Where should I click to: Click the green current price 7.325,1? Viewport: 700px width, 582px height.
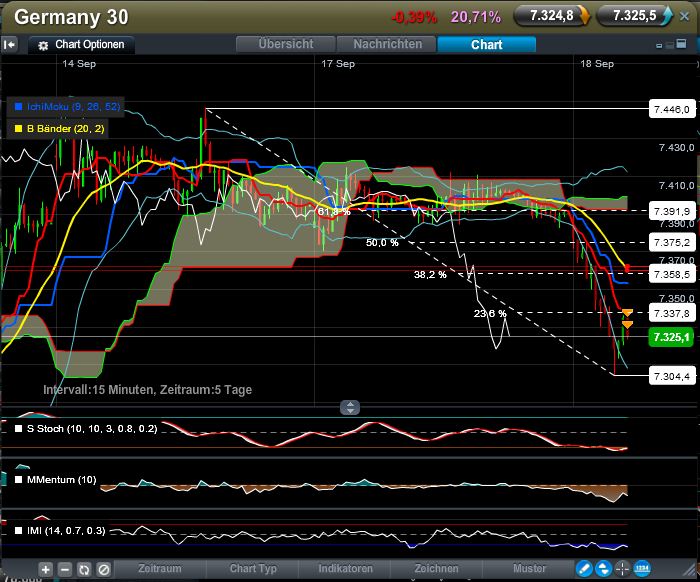coord(671,337)
